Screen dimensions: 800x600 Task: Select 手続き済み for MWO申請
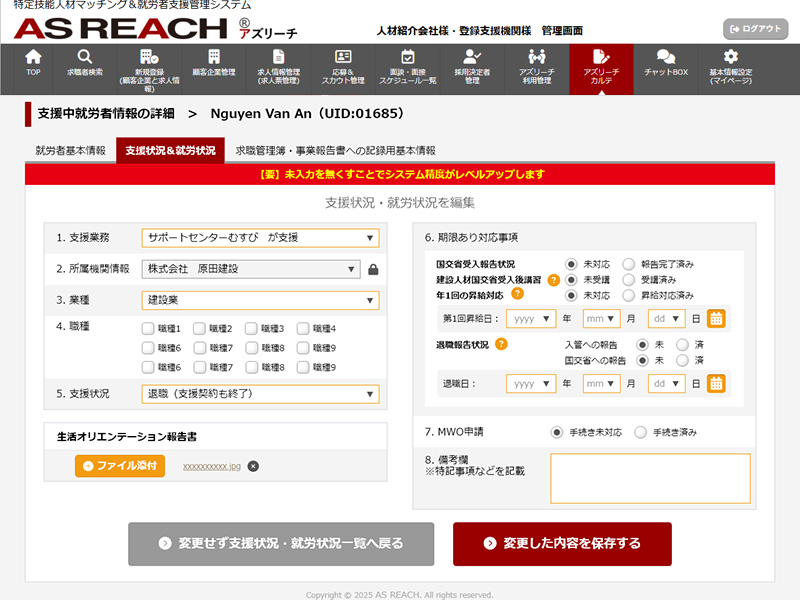[640, 433]
